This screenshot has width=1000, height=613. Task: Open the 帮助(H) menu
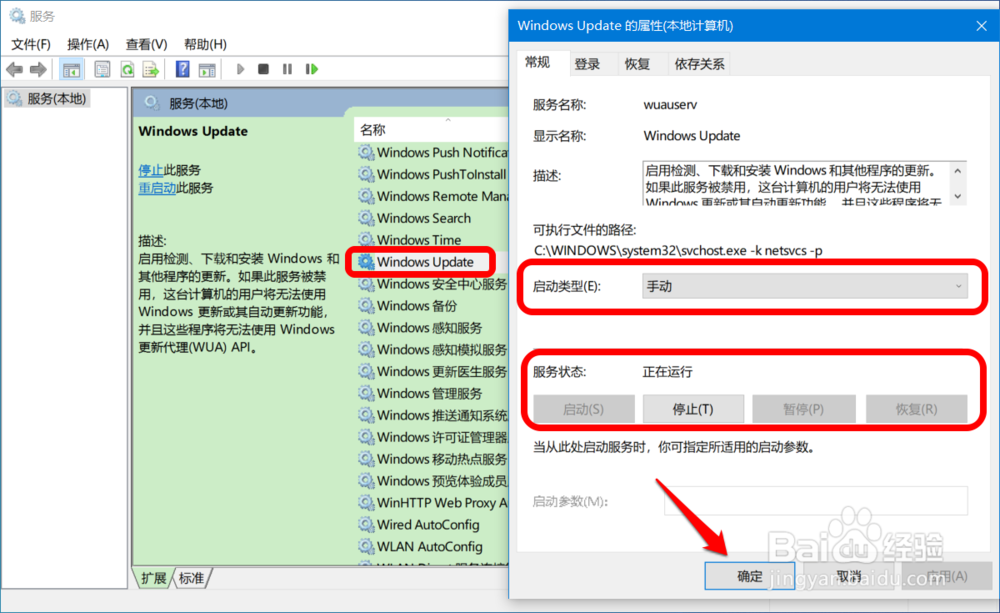coord(205,44)
